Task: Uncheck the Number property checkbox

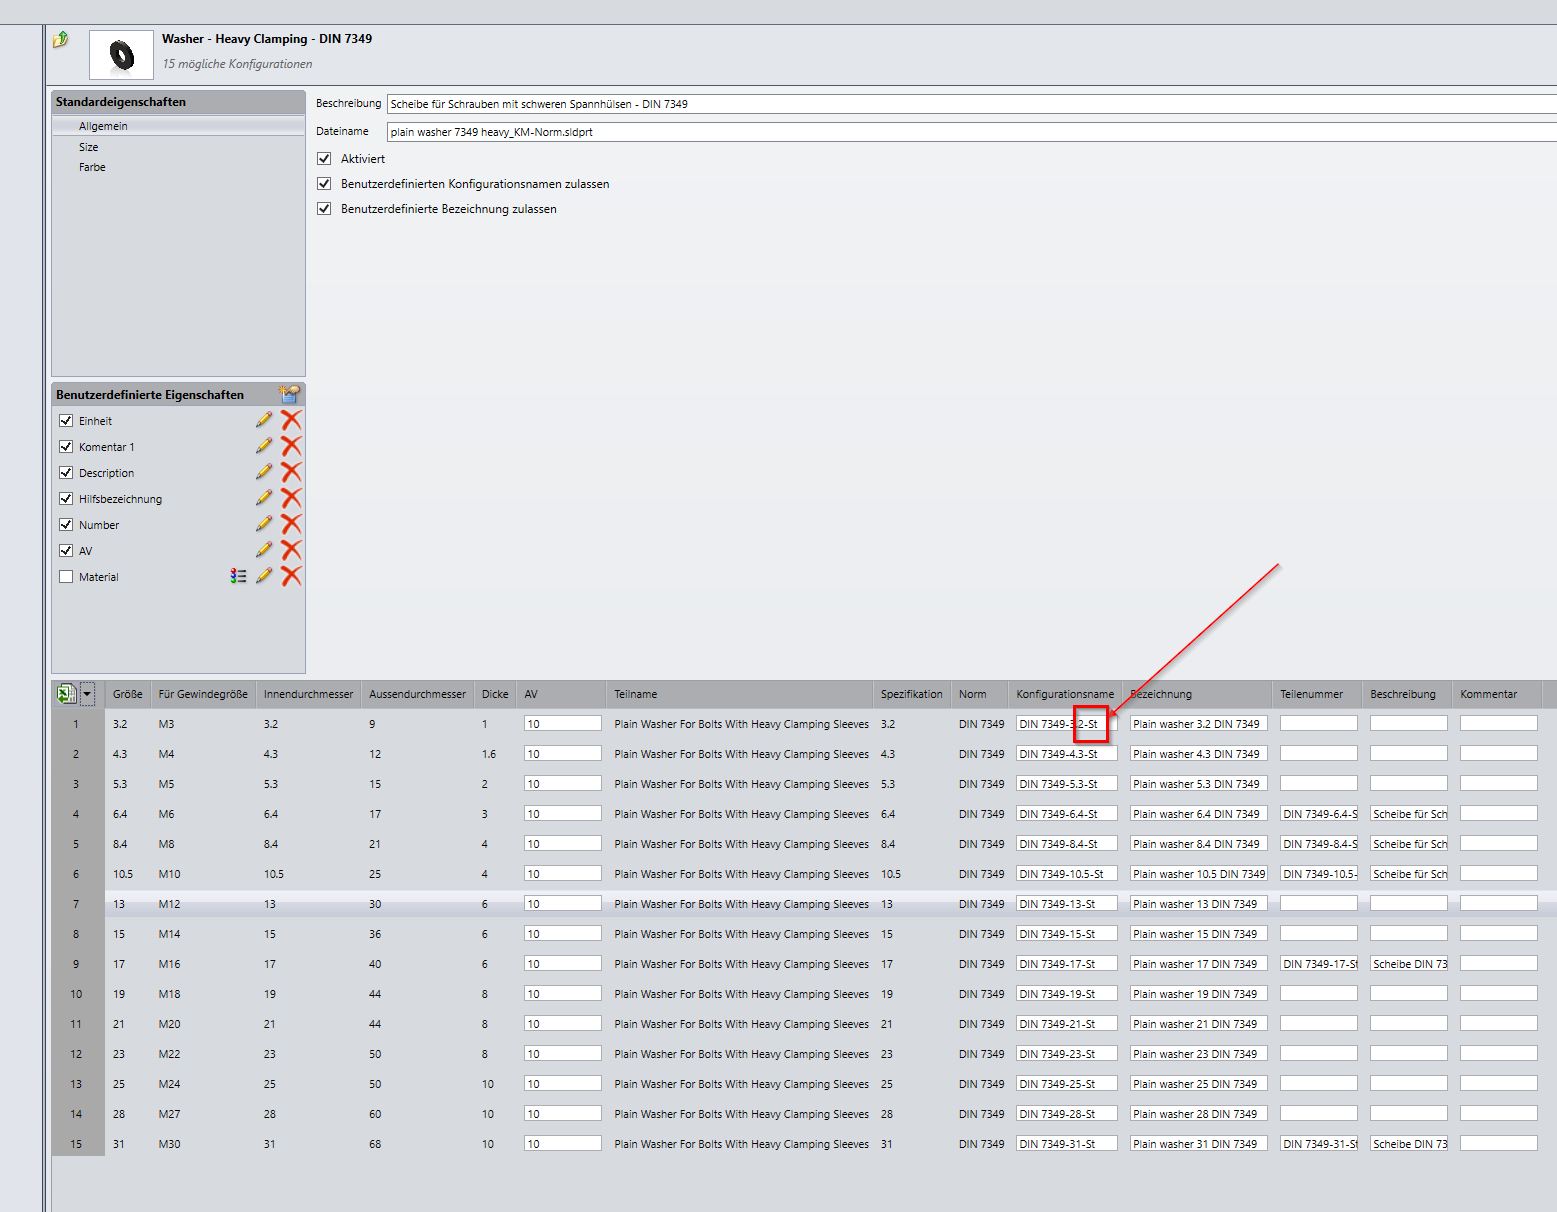Action: [x=66, y=525]
